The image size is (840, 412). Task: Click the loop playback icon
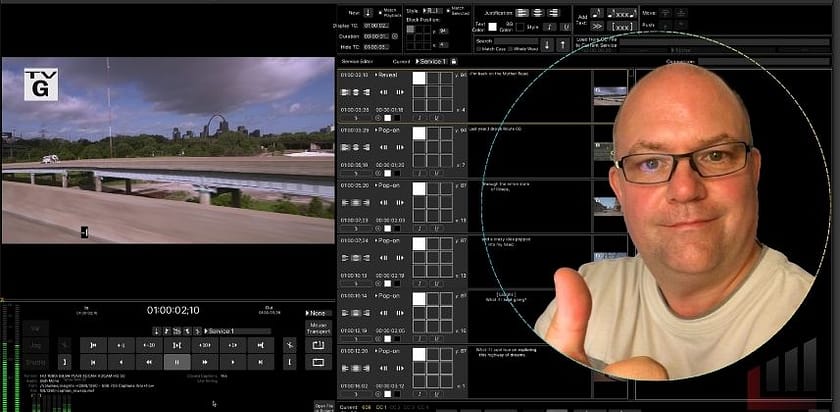(318, 346)
